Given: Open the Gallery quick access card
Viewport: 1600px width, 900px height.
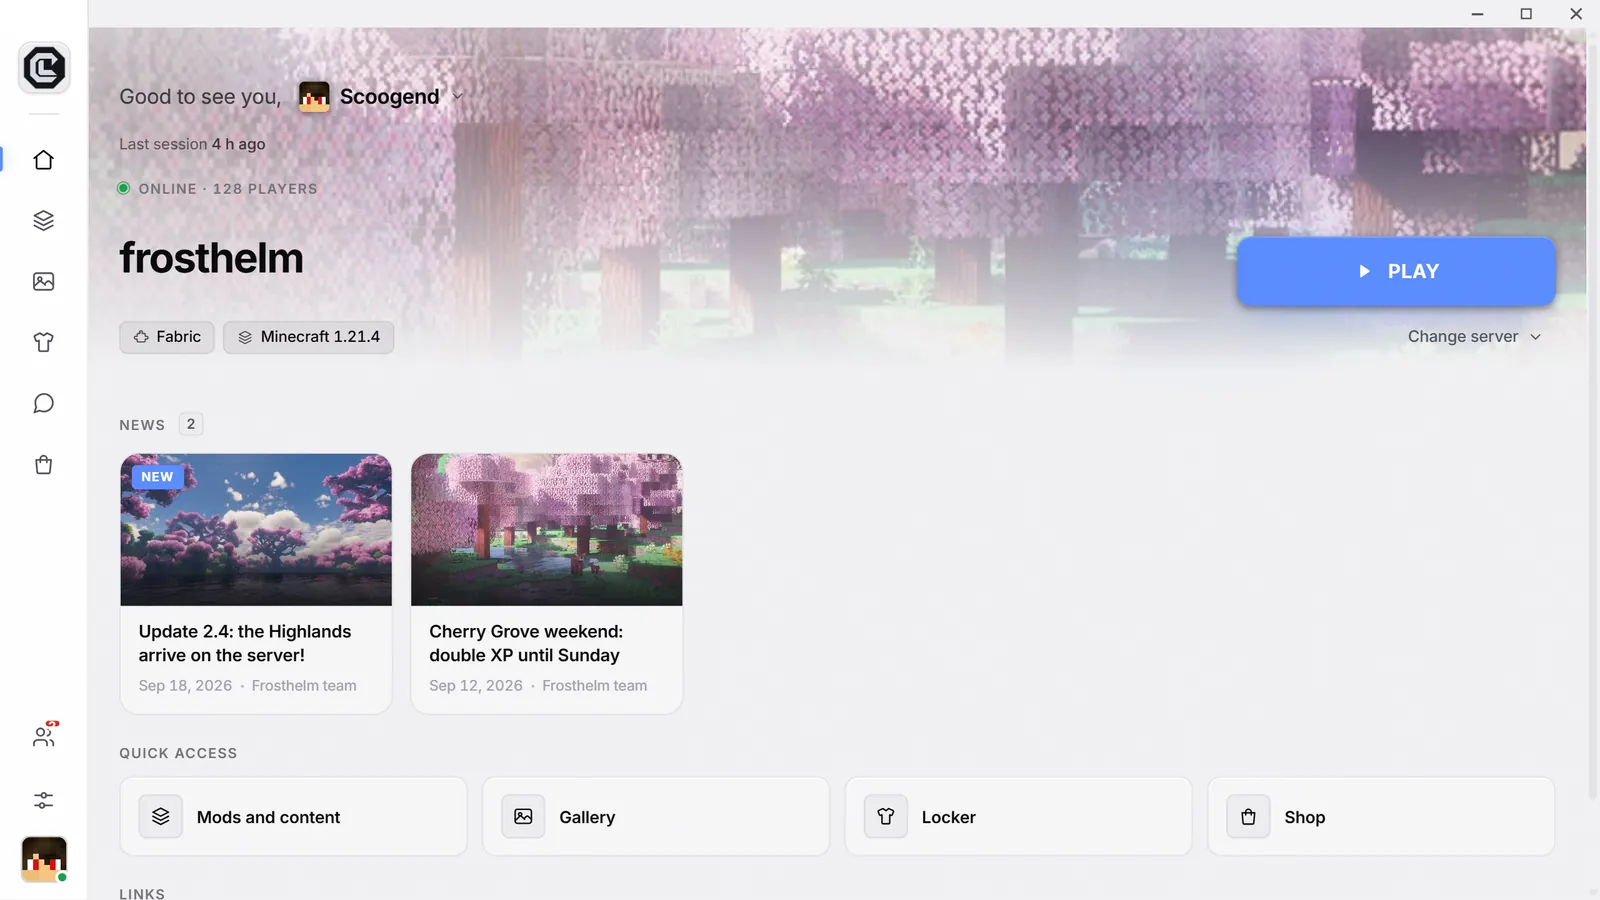Looking at the screenshot, I should point(656,817).
